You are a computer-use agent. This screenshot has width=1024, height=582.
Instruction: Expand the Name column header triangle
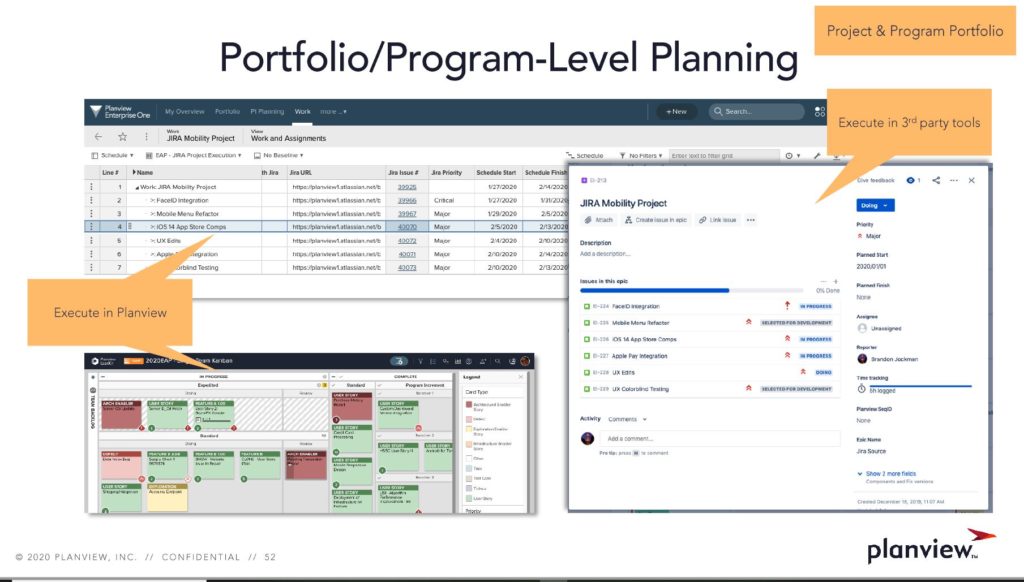pos(134,172)
